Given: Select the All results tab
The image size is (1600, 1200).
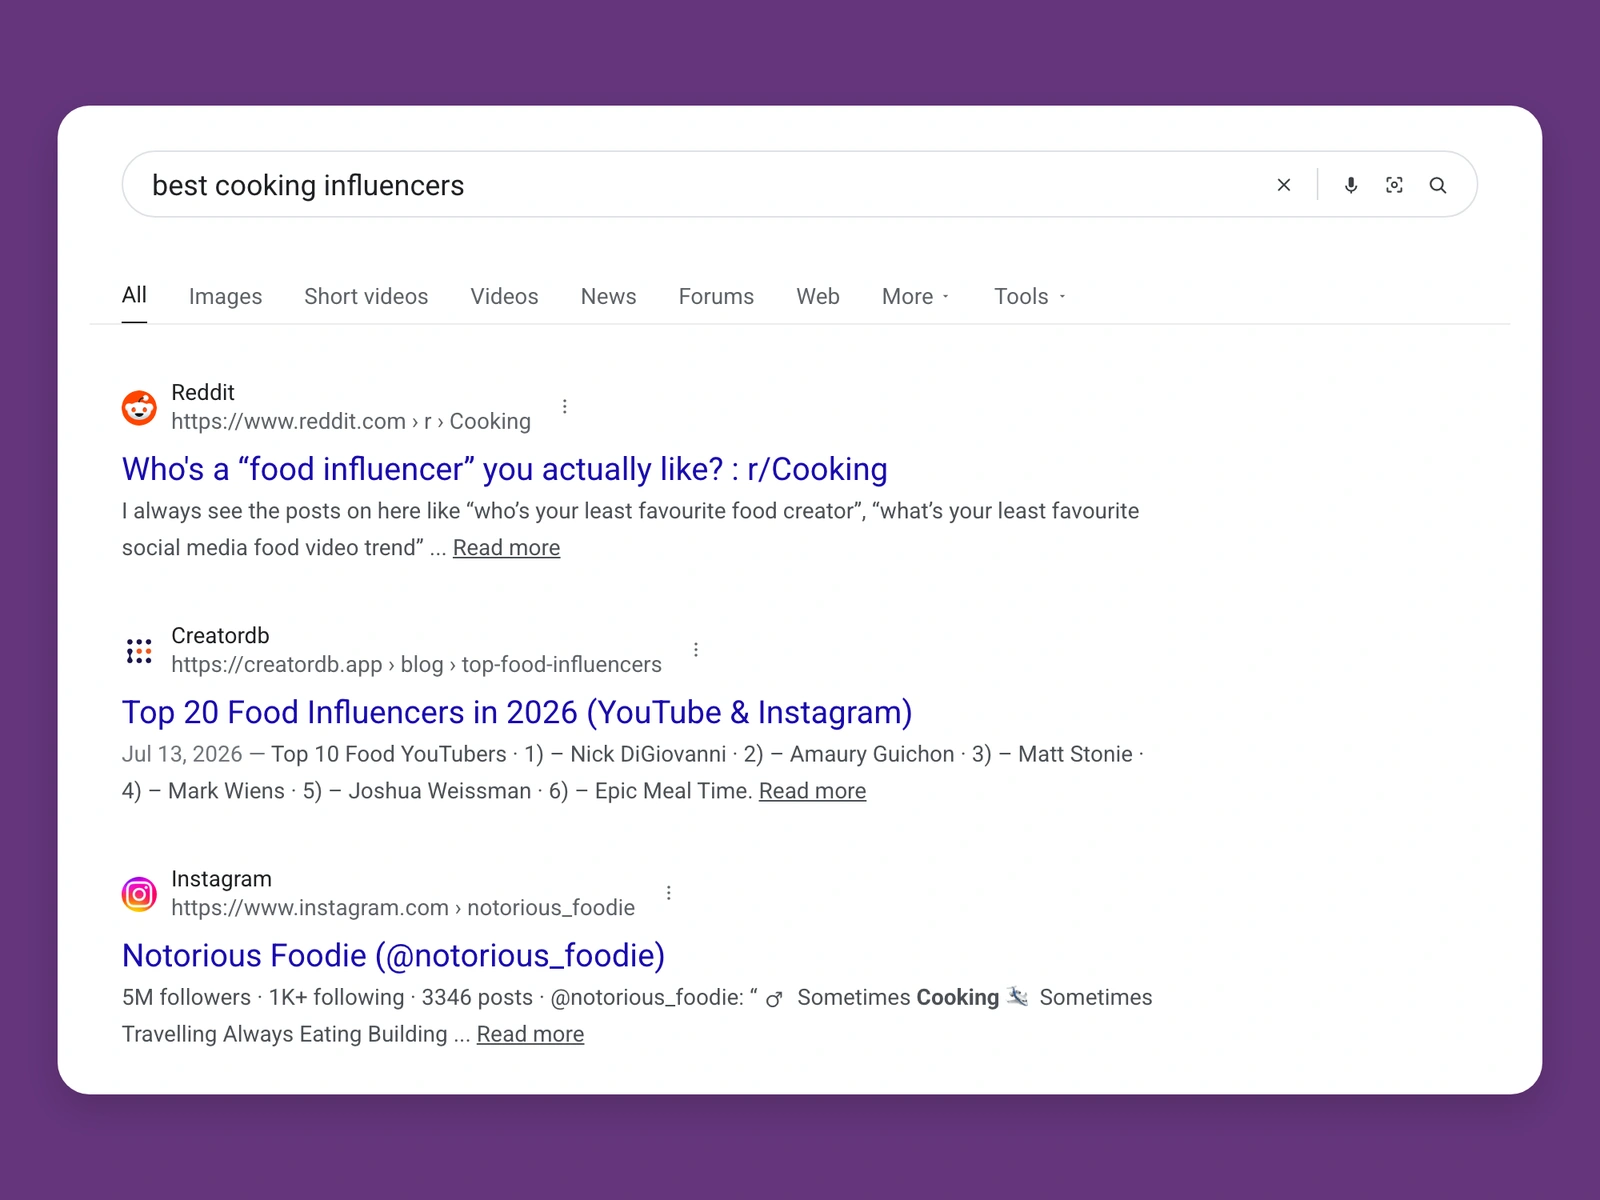Looking at the screenshot, I should 134,295.
